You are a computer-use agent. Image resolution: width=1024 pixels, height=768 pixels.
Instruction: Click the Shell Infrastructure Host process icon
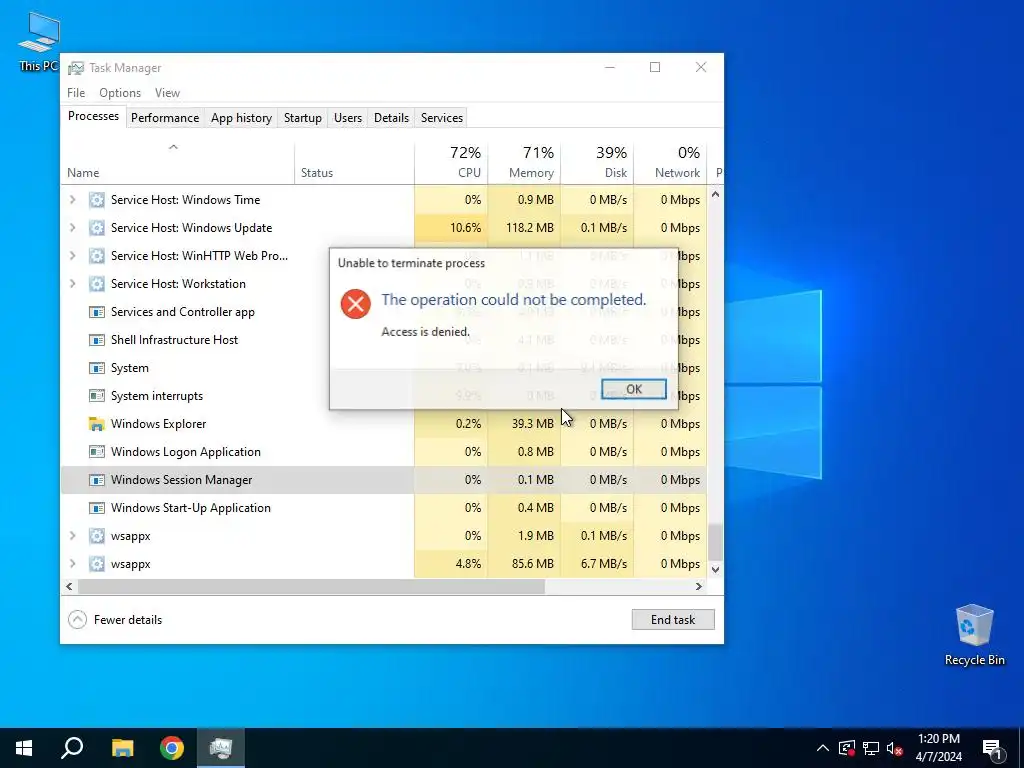click(97, 340)
